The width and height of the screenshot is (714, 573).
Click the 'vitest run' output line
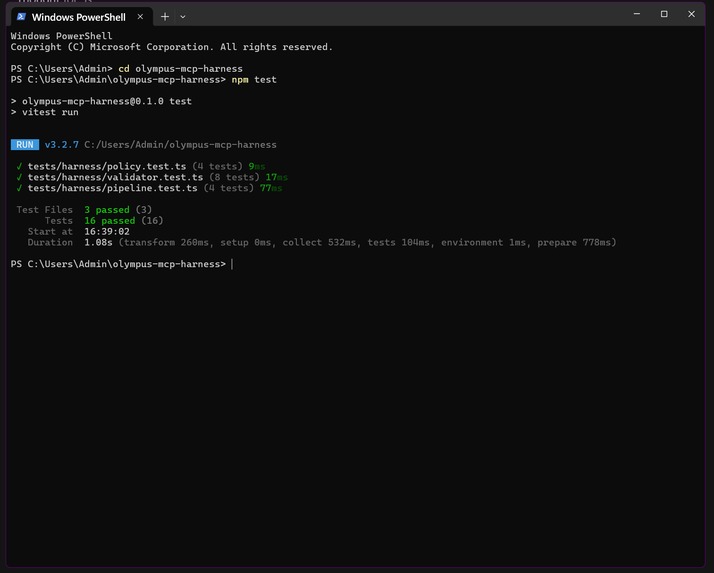coord(45,112)
